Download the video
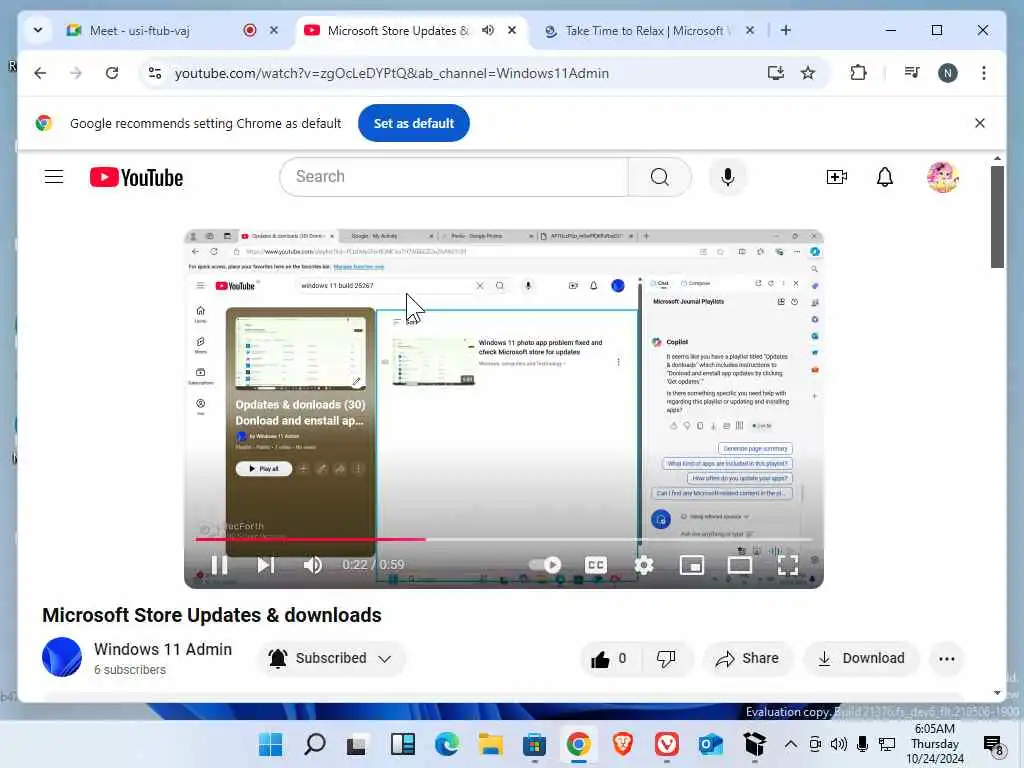 tap(861, 658)
